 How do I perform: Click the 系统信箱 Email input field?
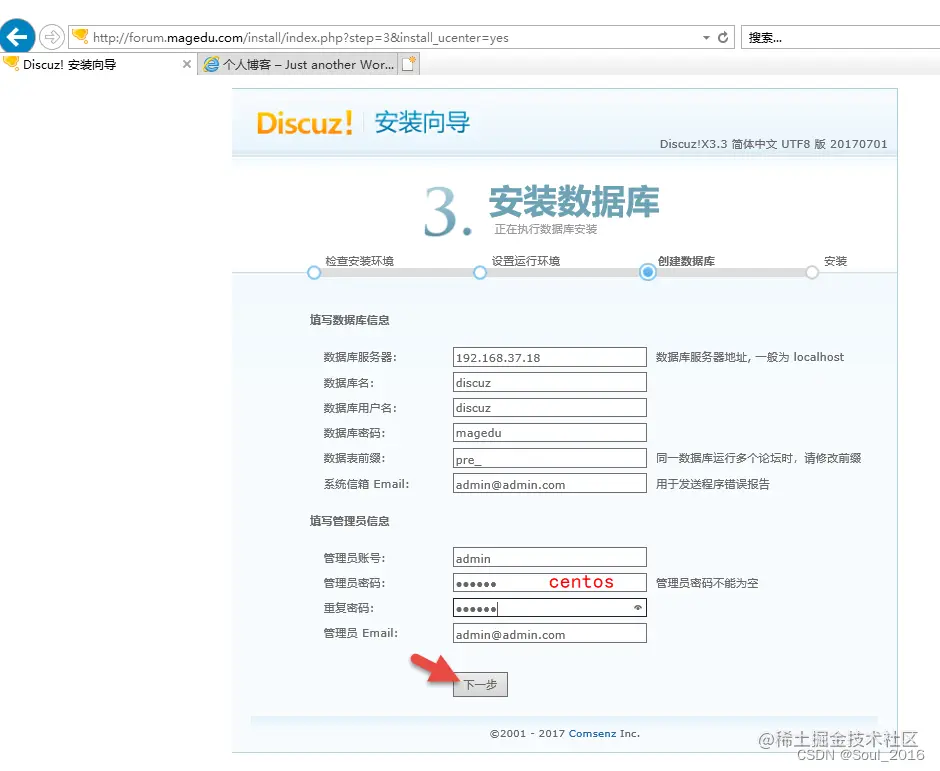point(550,483)
